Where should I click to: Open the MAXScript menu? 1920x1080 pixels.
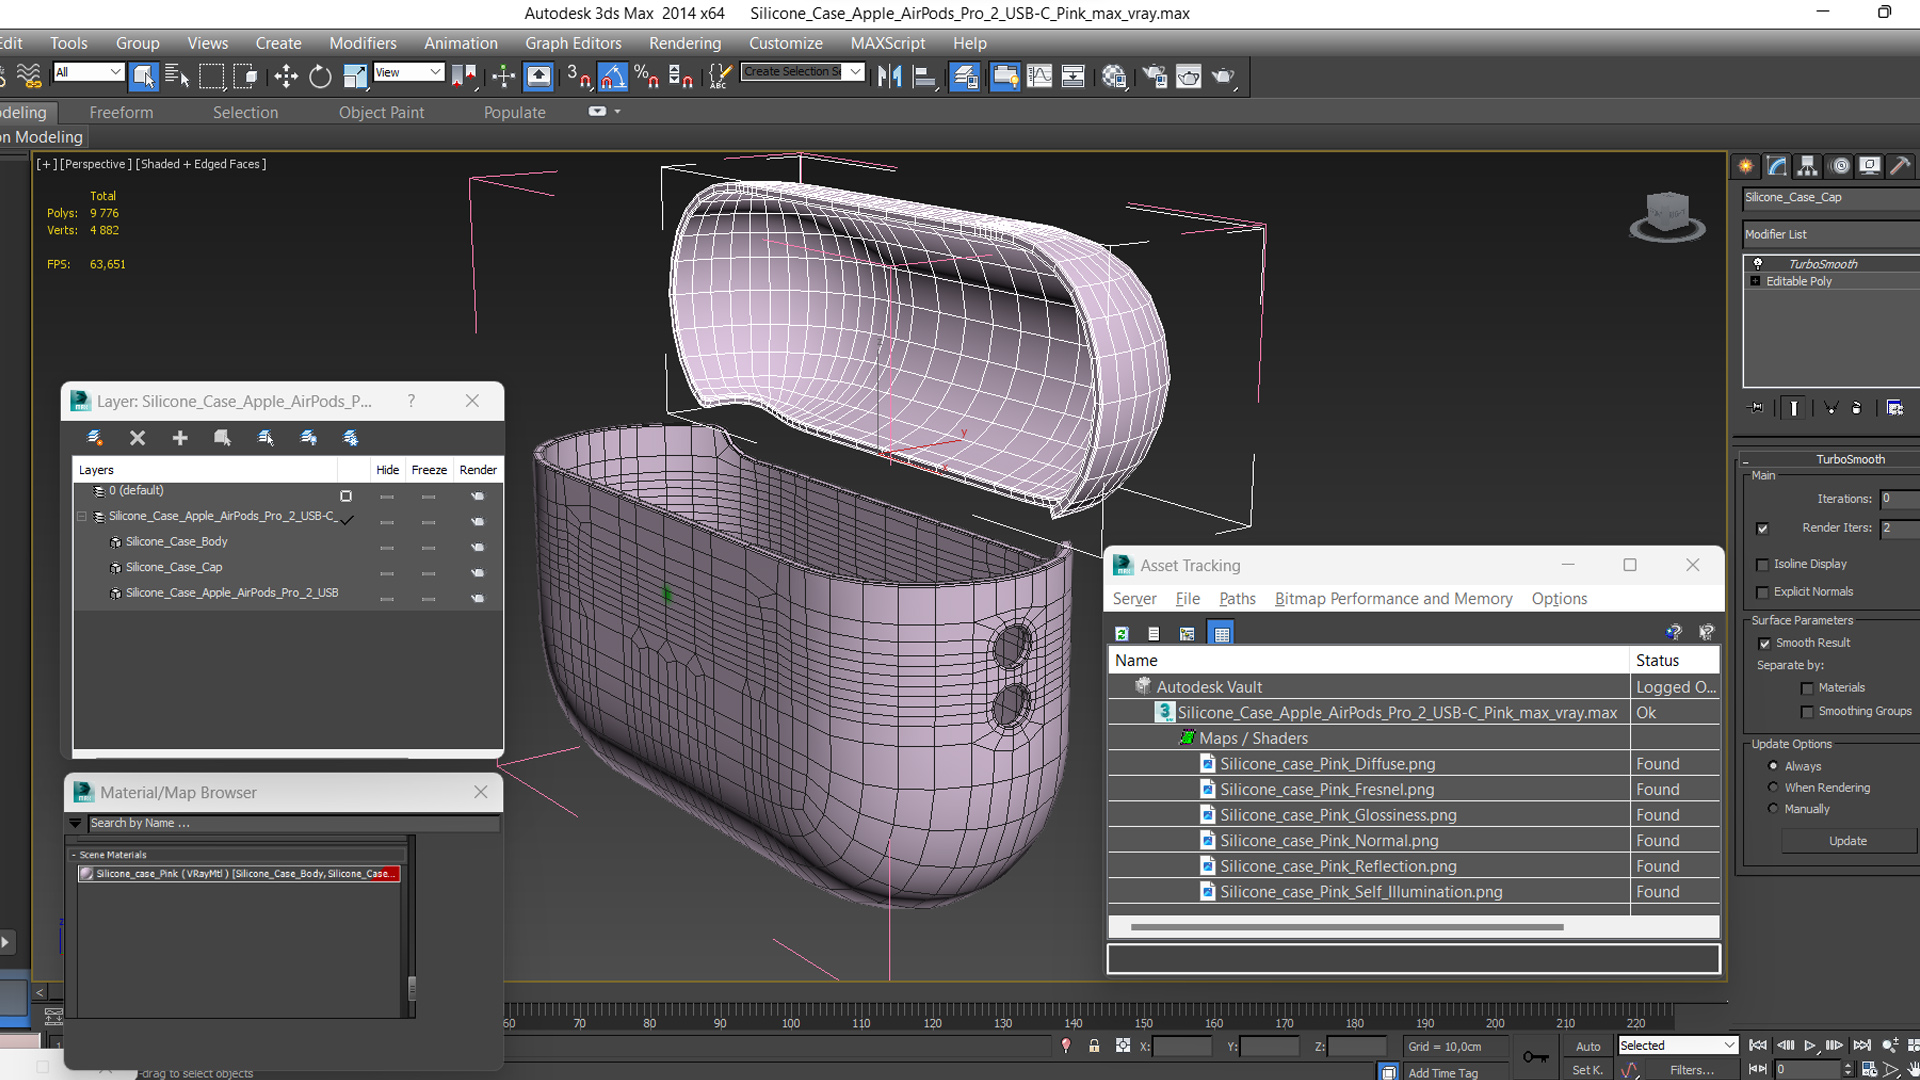tap(888, 43)
